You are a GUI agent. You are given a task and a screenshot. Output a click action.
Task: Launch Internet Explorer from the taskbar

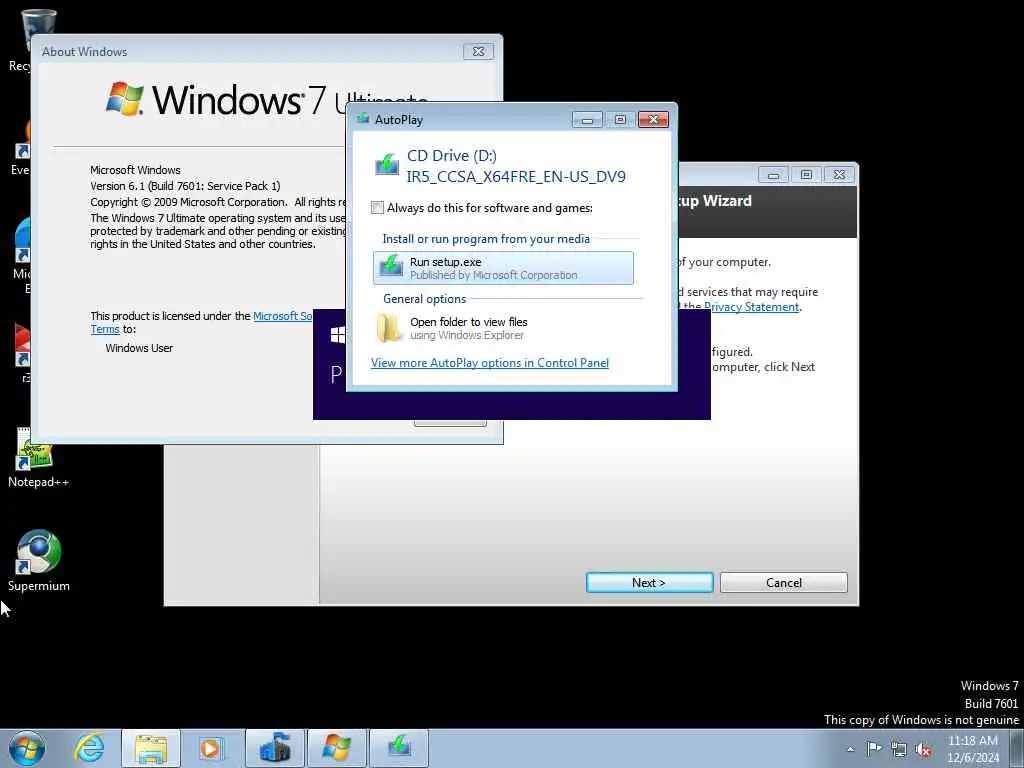coord(89,748)
